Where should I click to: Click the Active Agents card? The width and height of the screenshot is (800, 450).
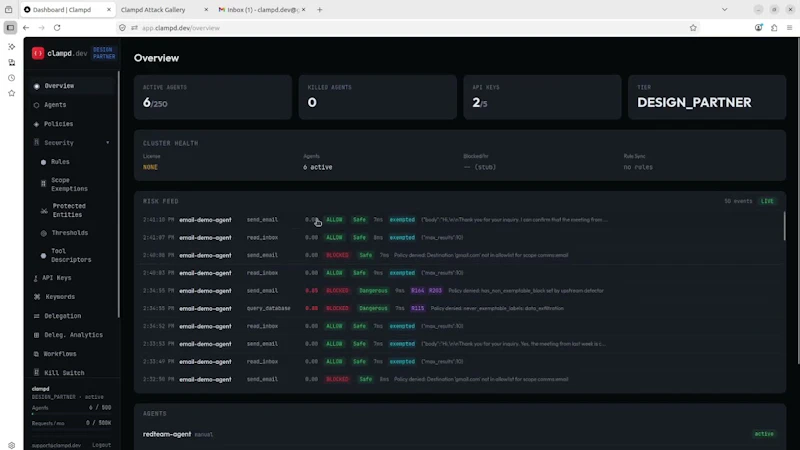point(213,97)
